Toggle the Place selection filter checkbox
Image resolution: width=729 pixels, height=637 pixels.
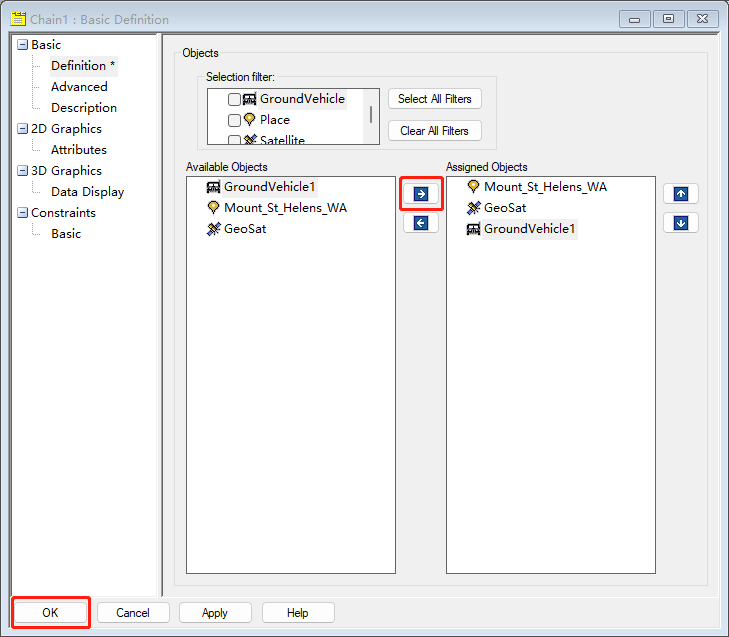[234, 120]
